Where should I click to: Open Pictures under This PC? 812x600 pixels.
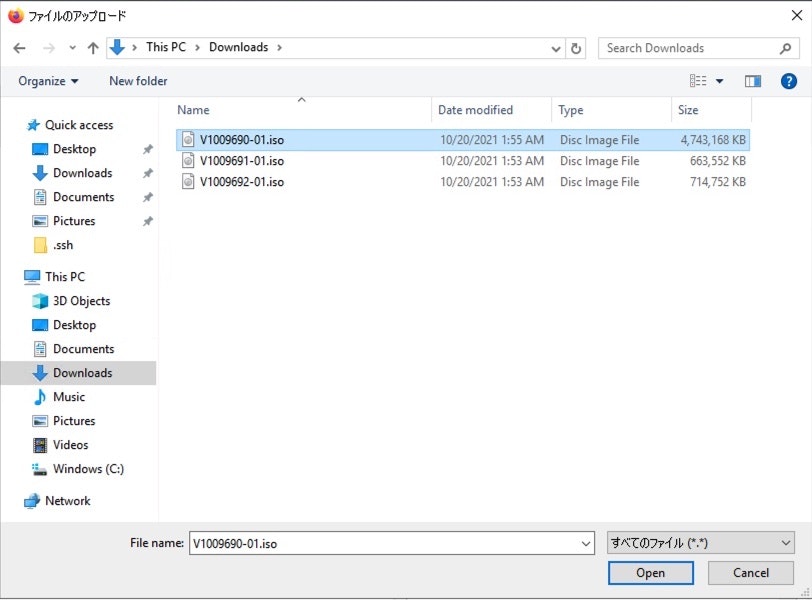pos(74,421)
